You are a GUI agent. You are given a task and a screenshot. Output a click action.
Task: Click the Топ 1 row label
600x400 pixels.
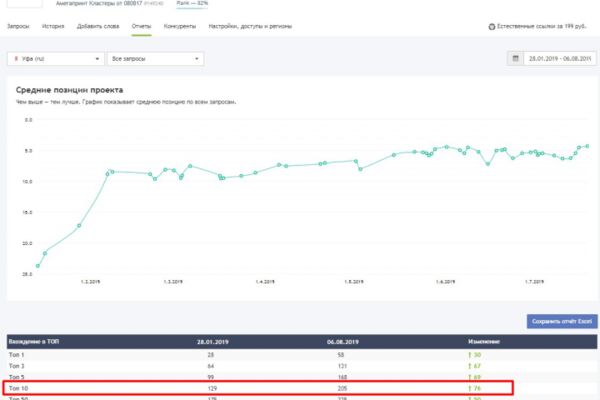[x=16, y=355]
